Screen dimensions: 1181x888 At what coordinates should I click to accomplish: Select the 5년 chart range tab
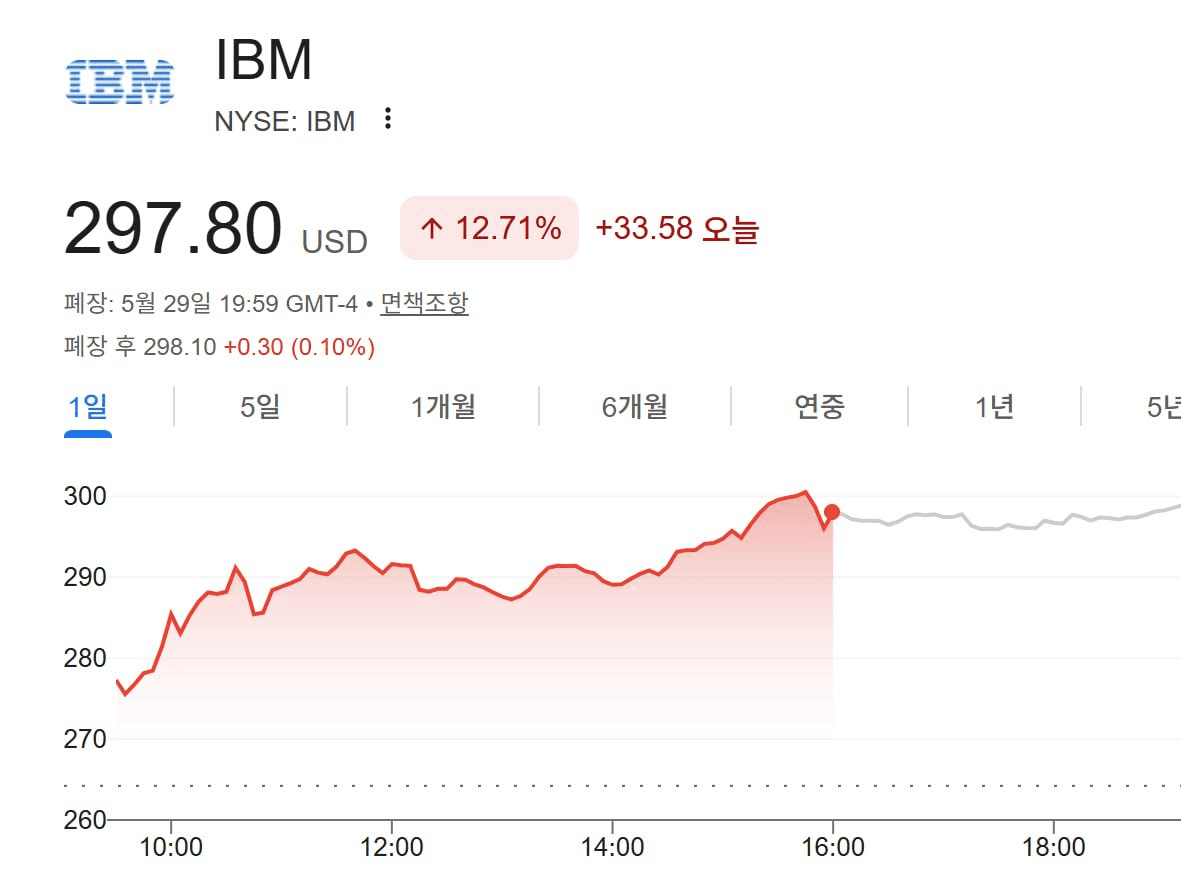pyautogui.click(x=1164, y=407)
